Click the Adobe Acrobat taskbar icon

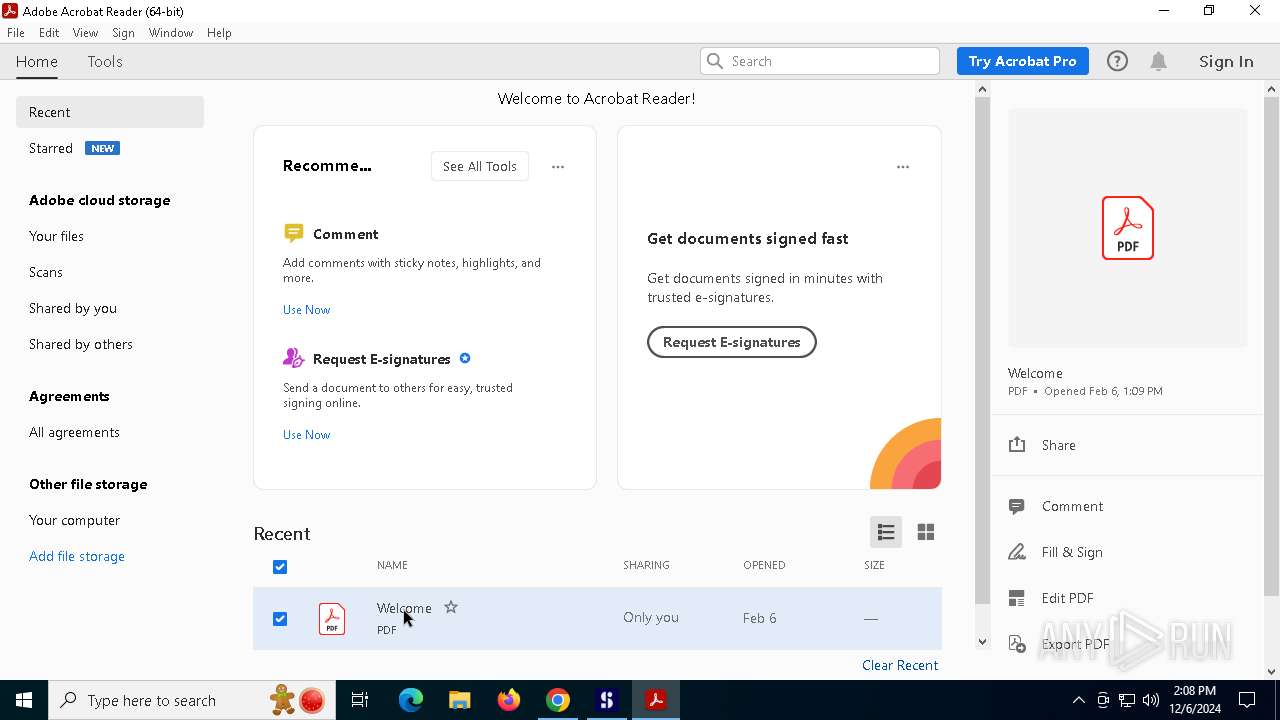pyautogui.click(x=656, y=700)
